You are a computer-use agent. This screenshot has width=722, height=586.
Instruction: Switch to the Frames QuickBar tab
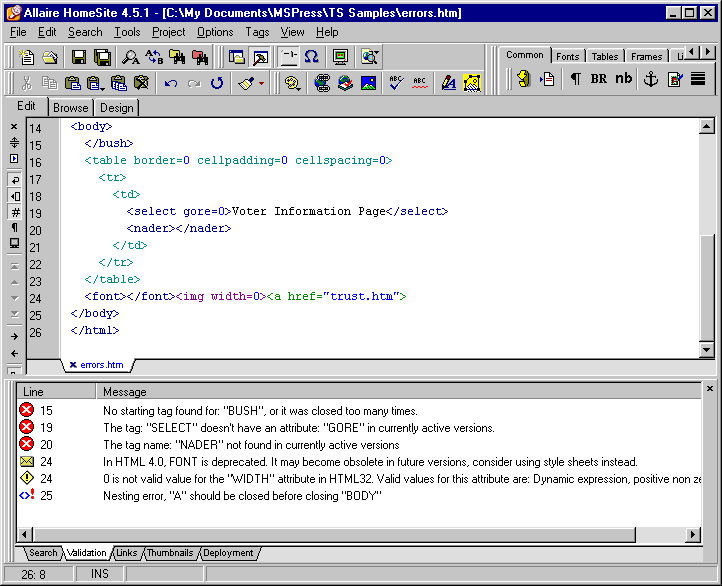646,56
